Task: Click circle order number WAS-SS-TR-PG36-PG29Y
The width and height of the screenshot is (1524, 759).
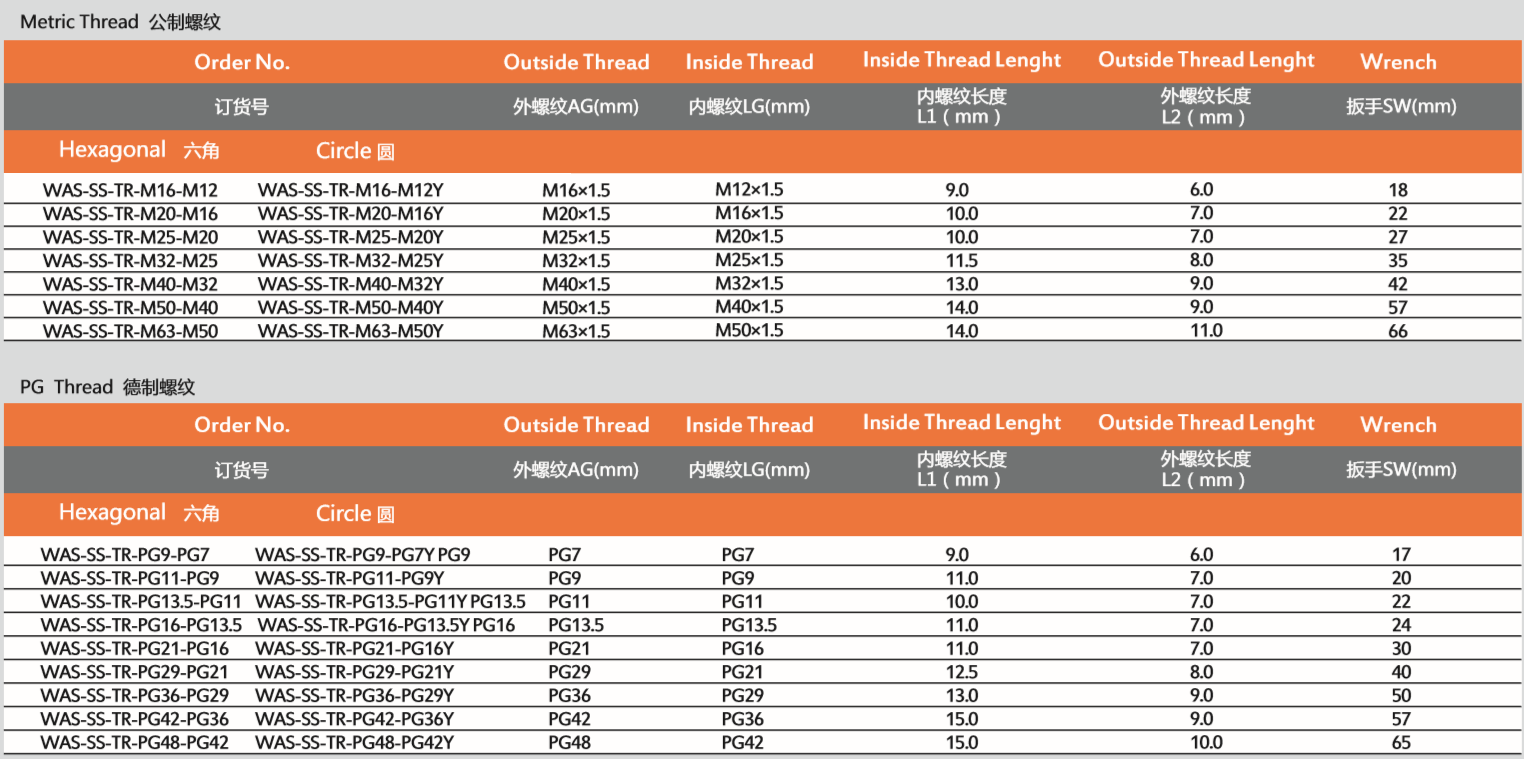Action: [x=355, y=696]
